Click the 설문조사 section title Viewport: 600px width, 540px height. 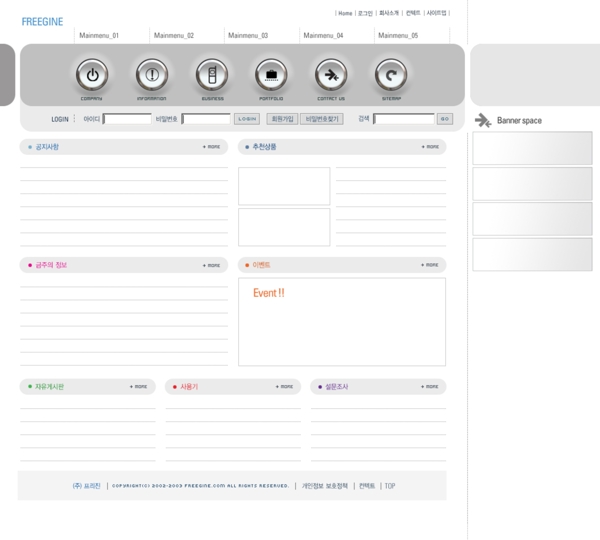337,387
